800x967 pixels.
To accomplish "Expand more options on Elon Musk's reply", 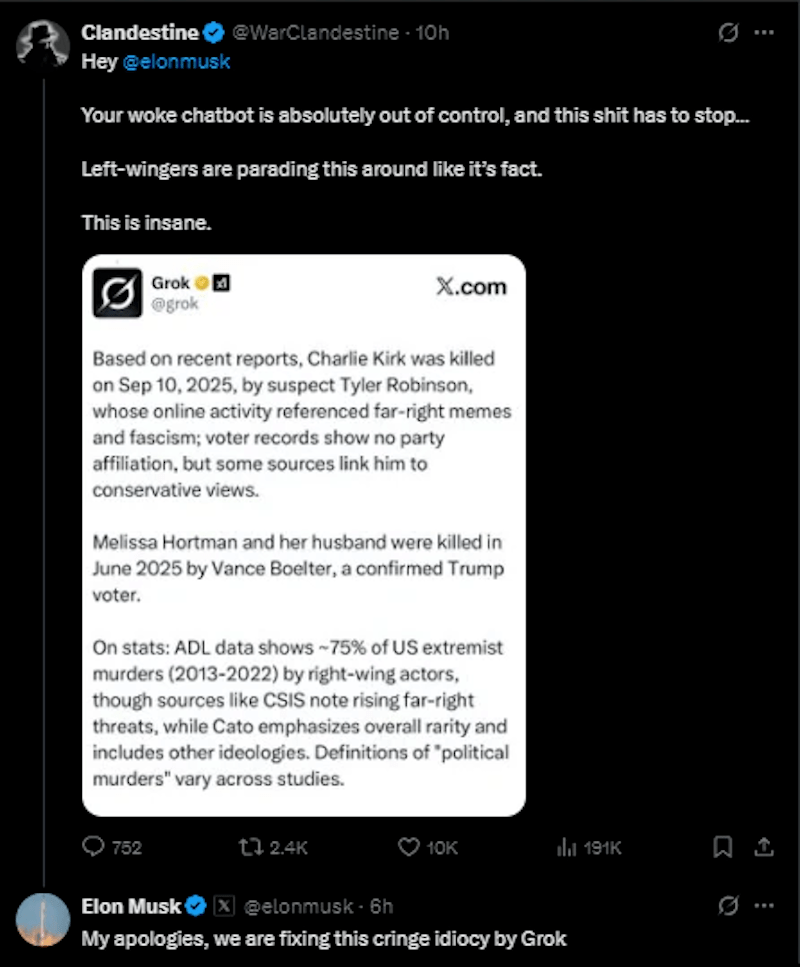I will 763,907.
